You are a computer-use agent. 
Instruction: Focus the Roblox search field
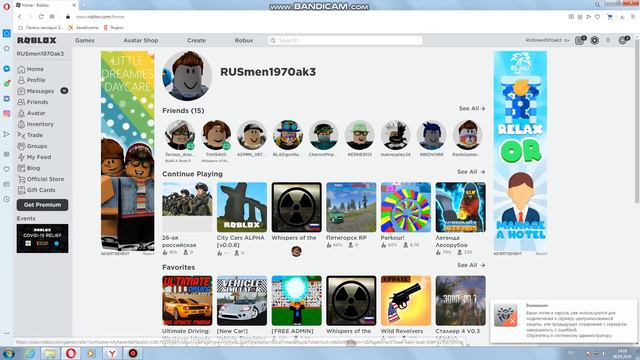click(x=345, y=40)
